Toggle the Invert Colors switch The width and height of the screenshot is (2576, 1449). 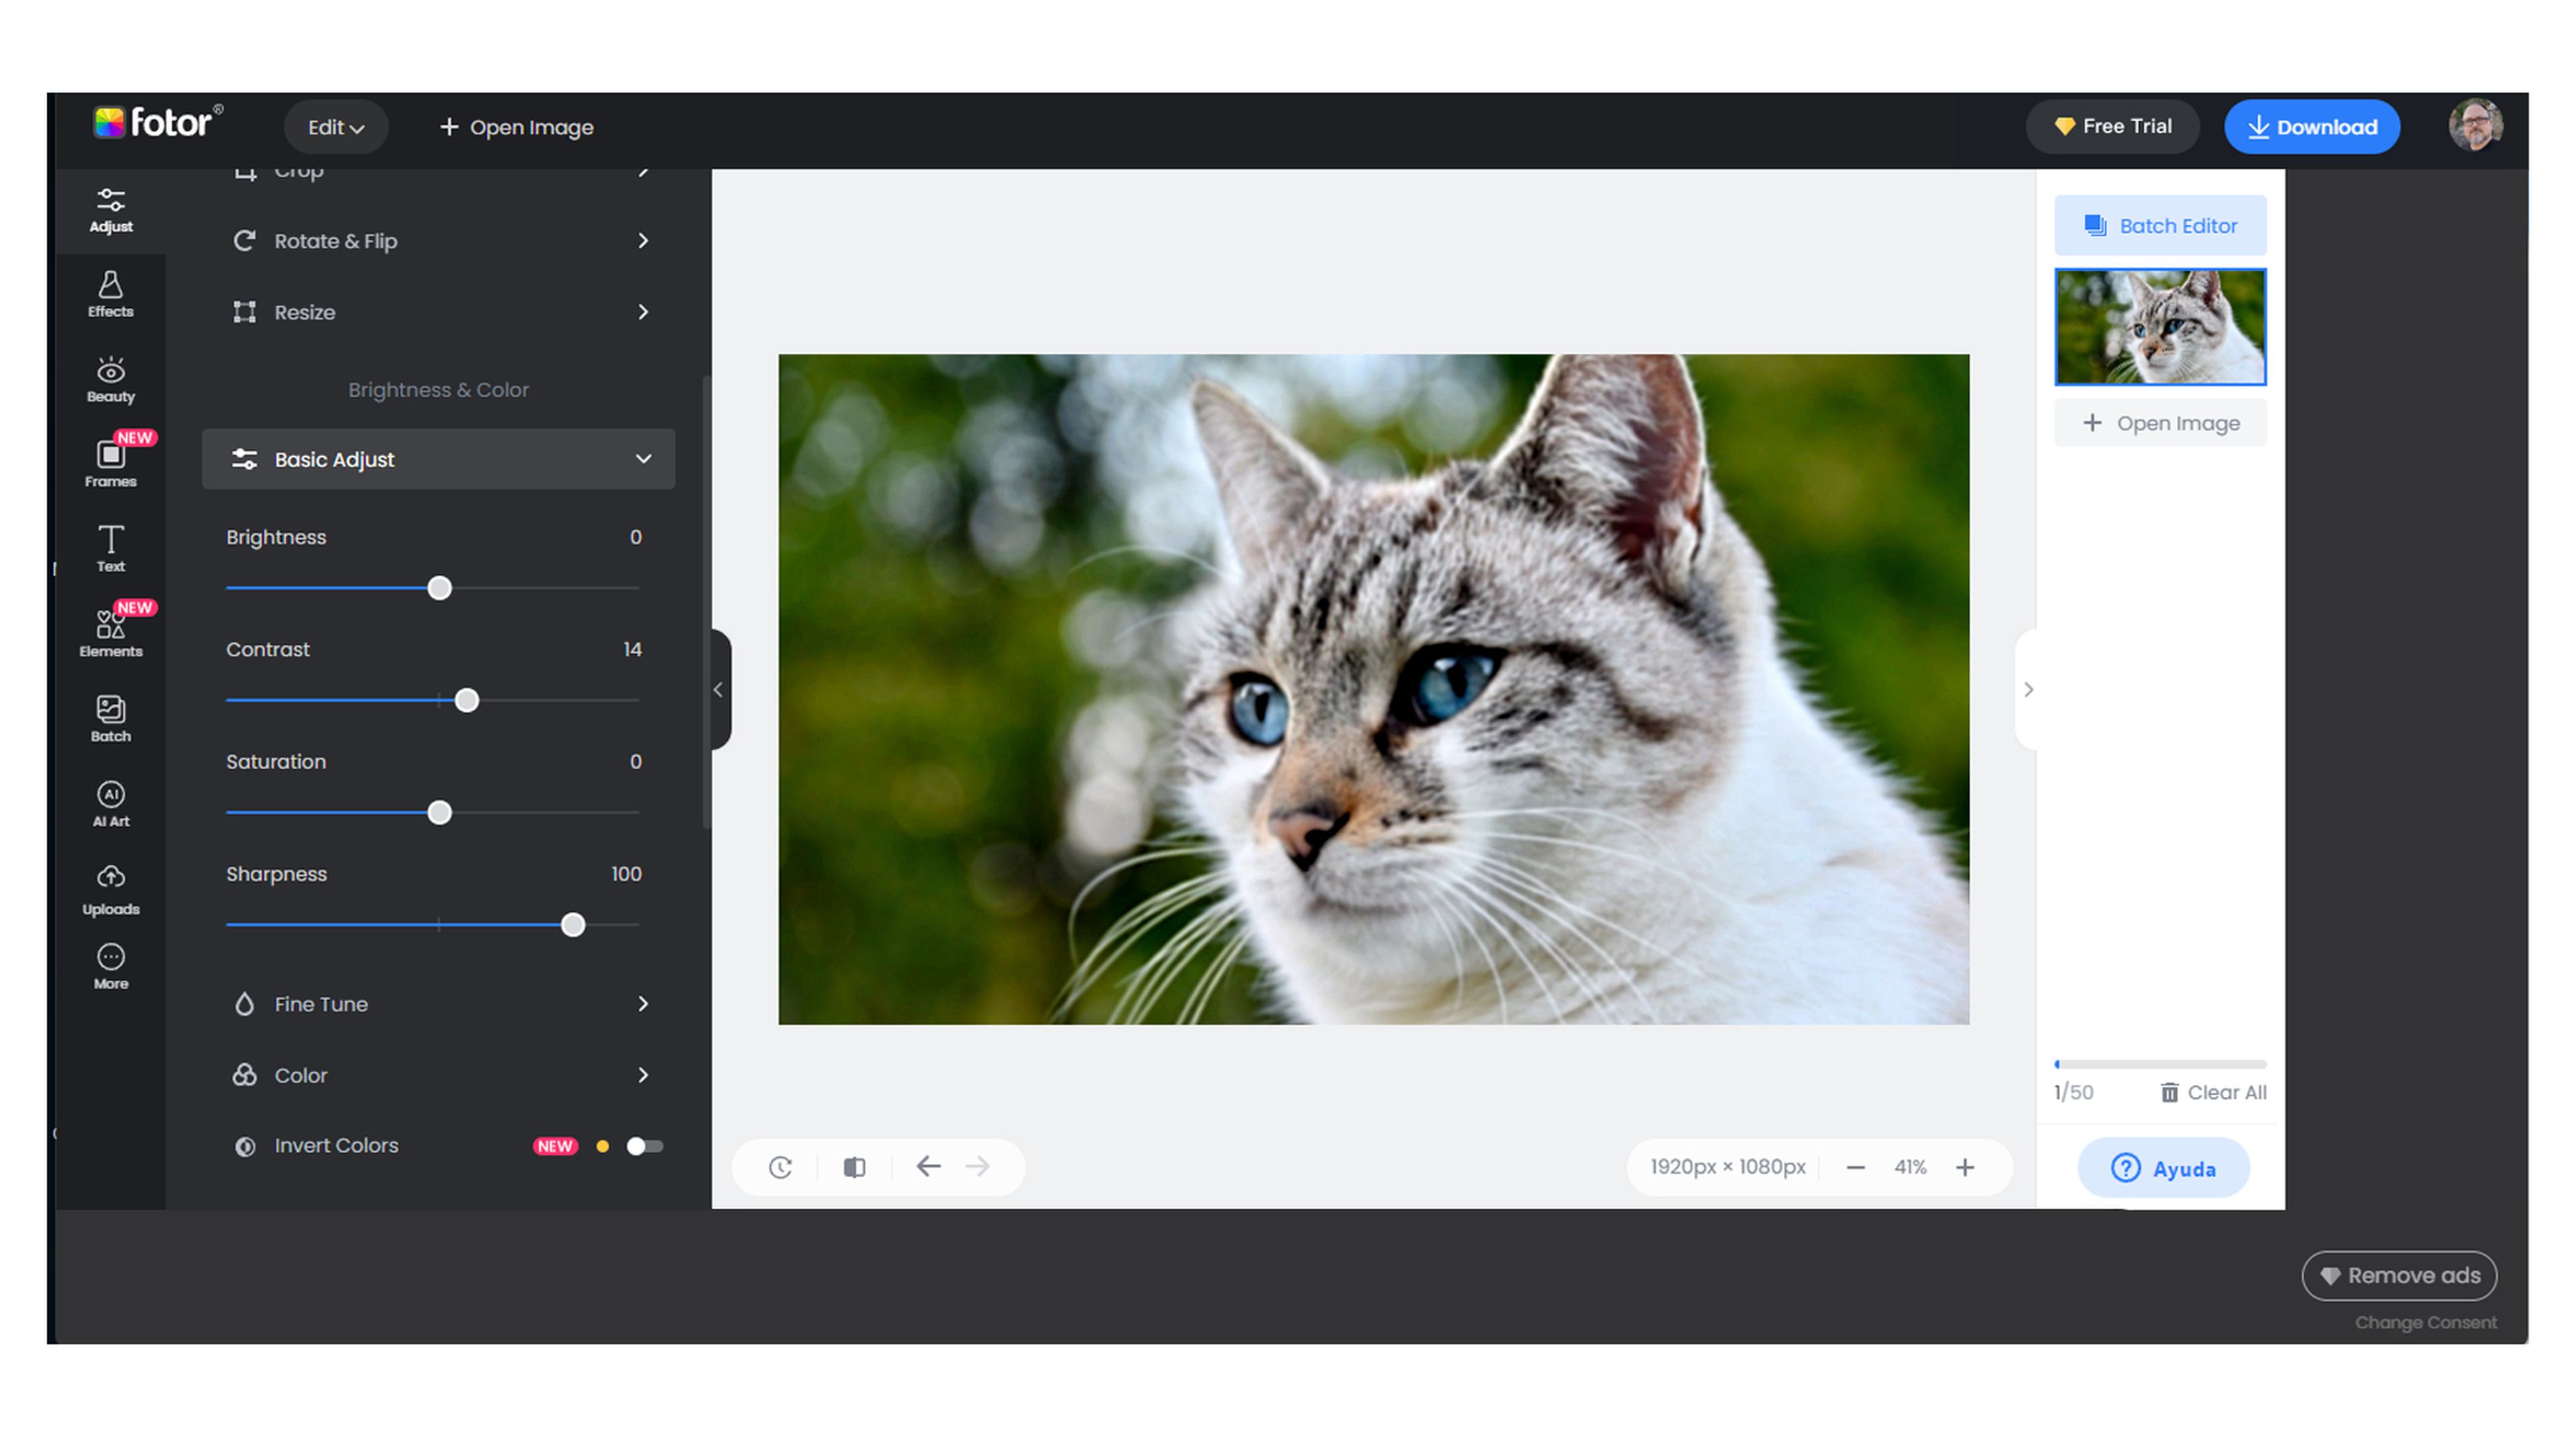tap(644, 1146)
